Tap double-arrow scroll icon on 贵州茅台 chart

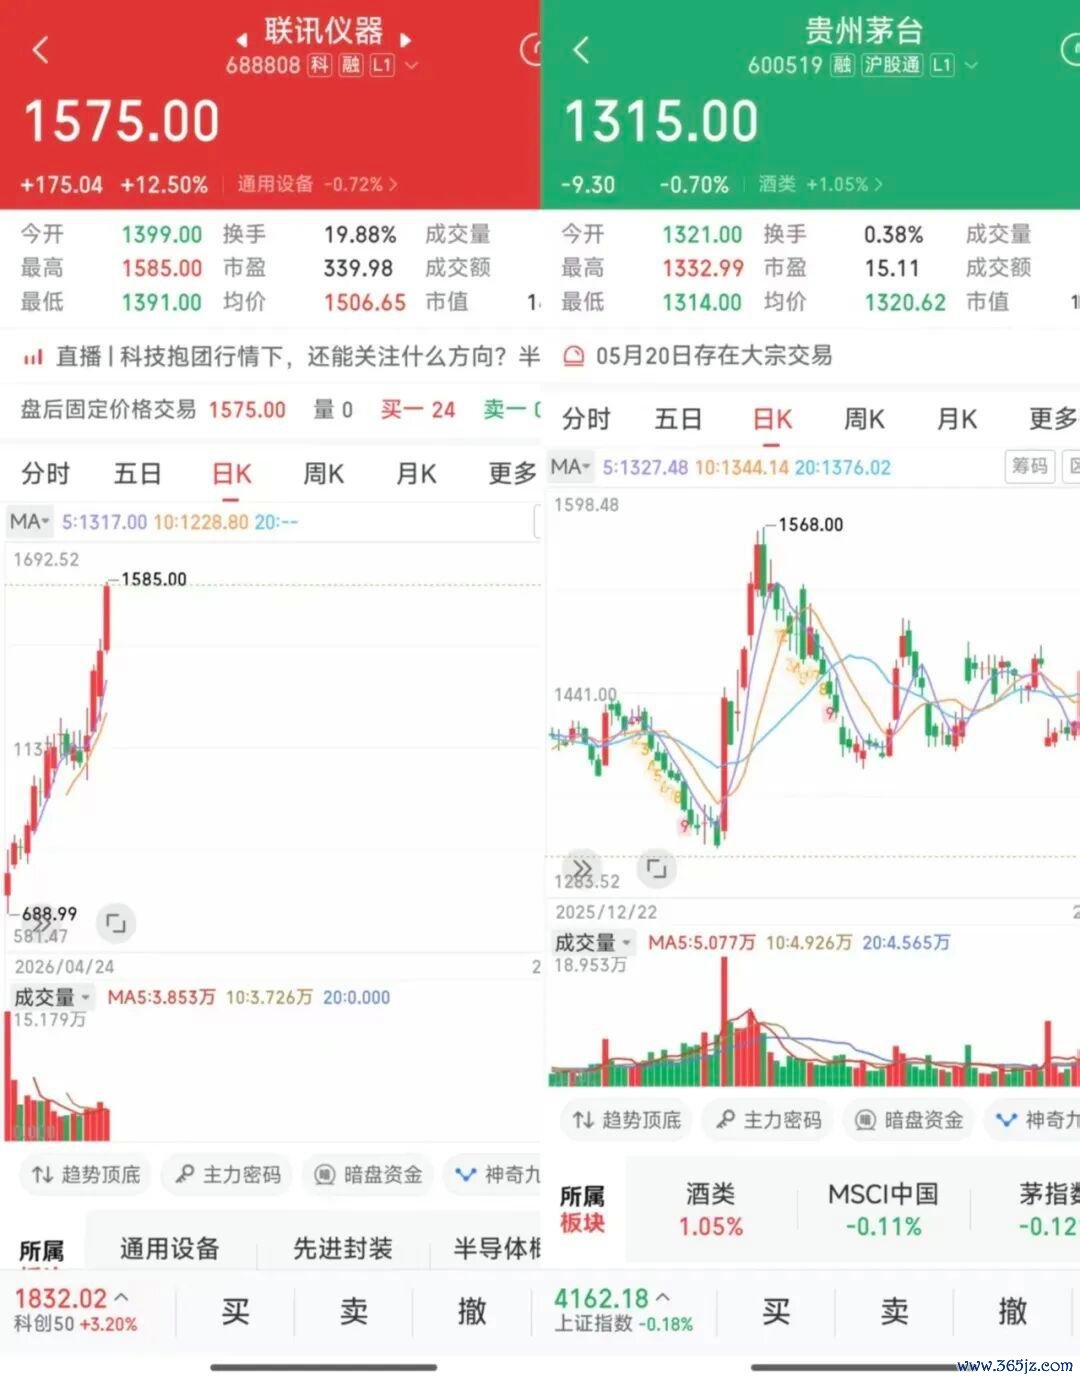point(582,868)
